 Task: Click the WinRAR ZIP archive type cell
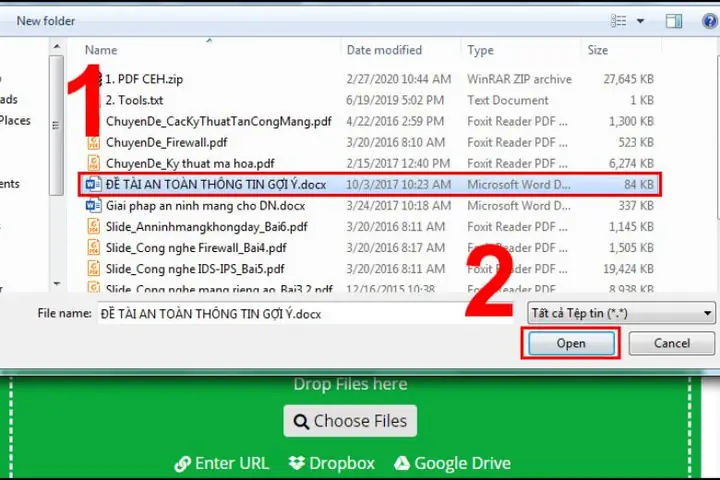point(519,79)
